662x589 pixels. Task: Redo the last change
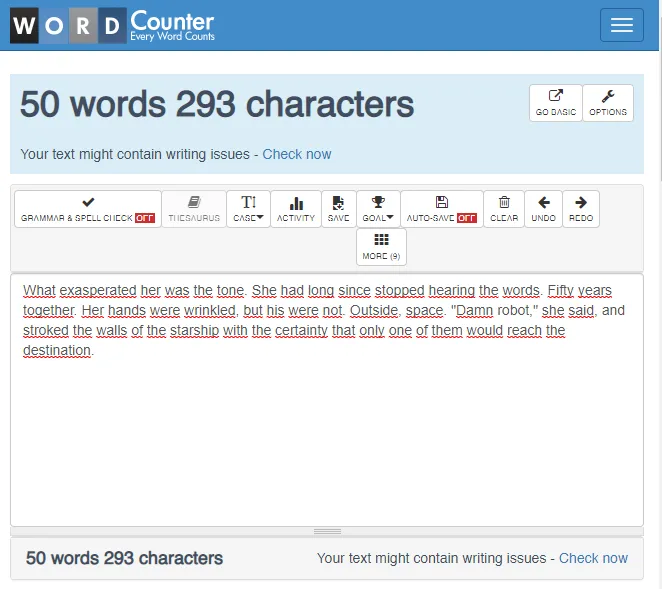(581, 209)
